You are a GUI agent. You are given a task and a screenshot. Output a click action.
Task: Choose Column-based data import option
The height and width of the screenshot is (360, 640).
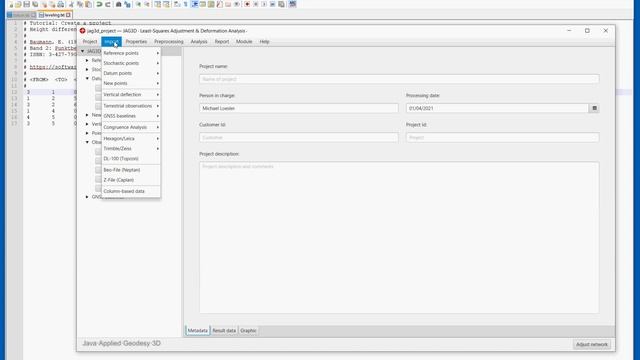point(131,191)
